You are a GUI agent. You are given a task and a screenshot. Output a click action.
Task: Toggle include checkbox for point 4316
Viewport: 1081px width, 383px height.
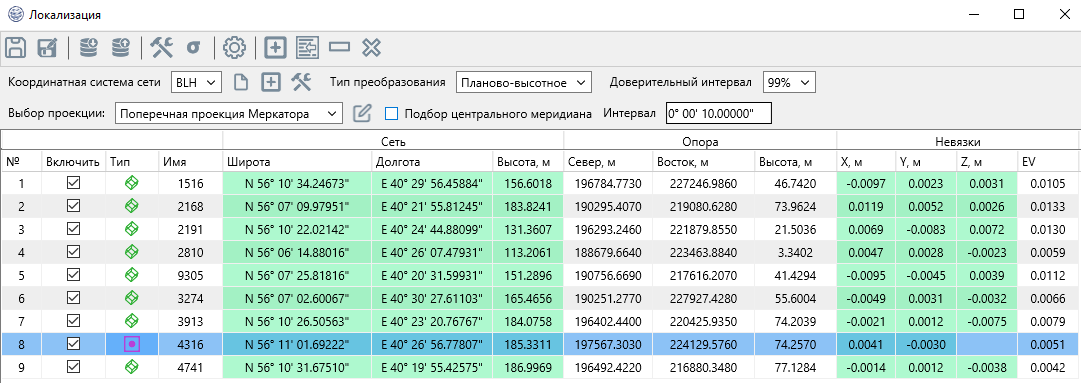point(73,343)
